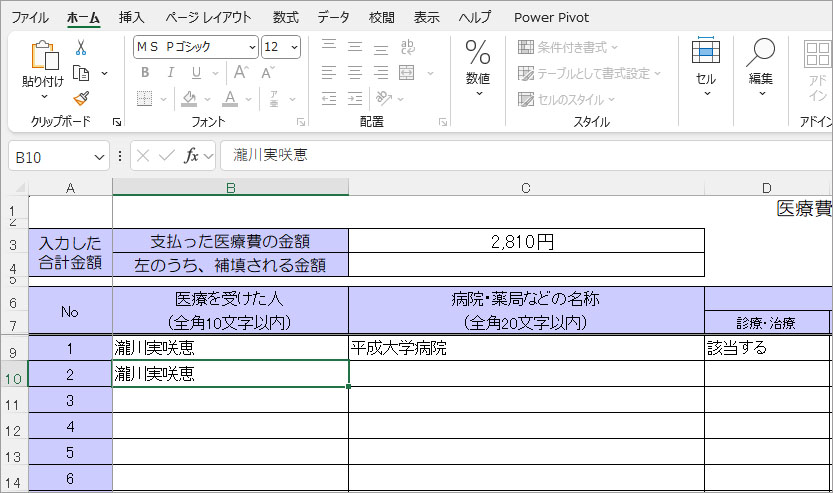Apply font color A

(230, 98)
